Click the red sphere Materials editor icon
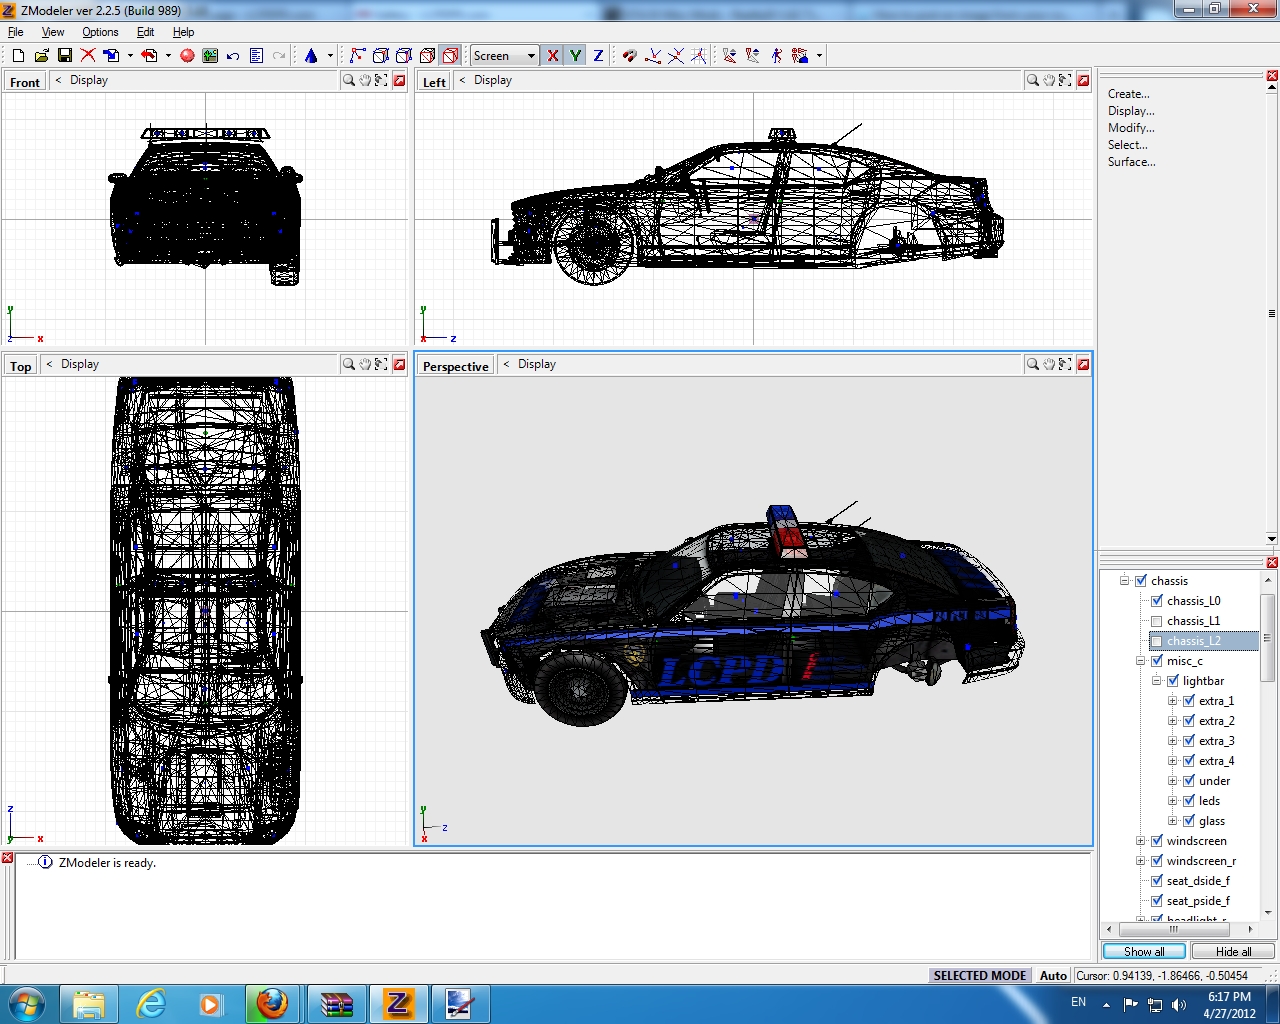The height and width of the screenshot is (1024, 1280). (187, 56)
